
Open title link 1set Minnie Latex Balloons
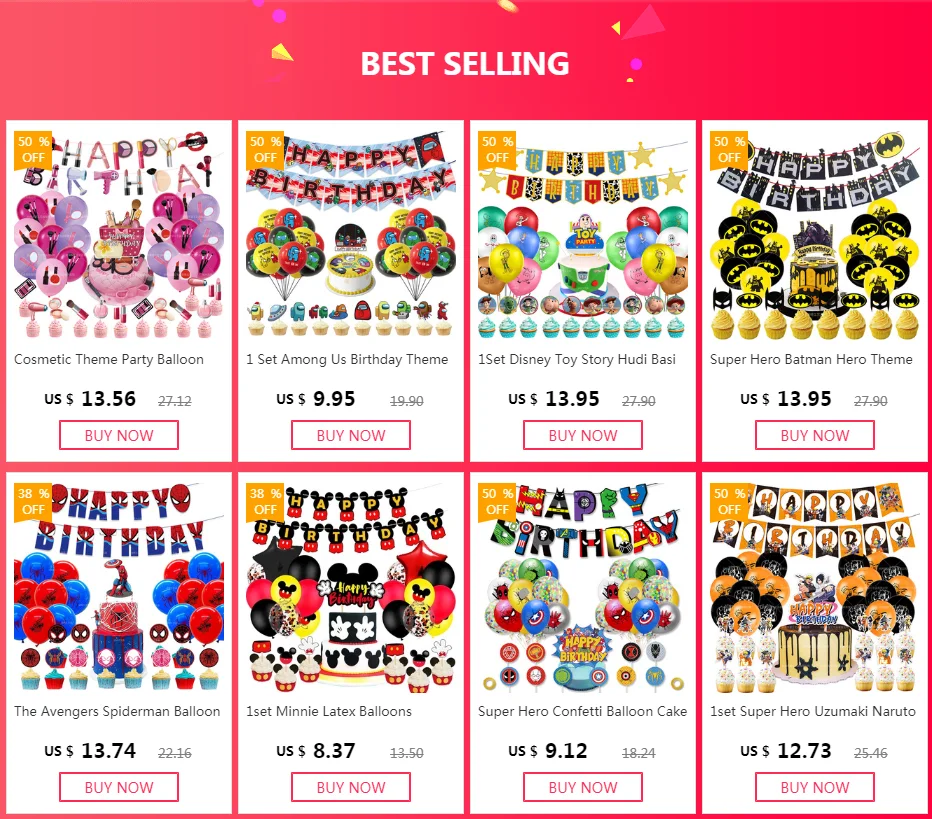point(329,711)
